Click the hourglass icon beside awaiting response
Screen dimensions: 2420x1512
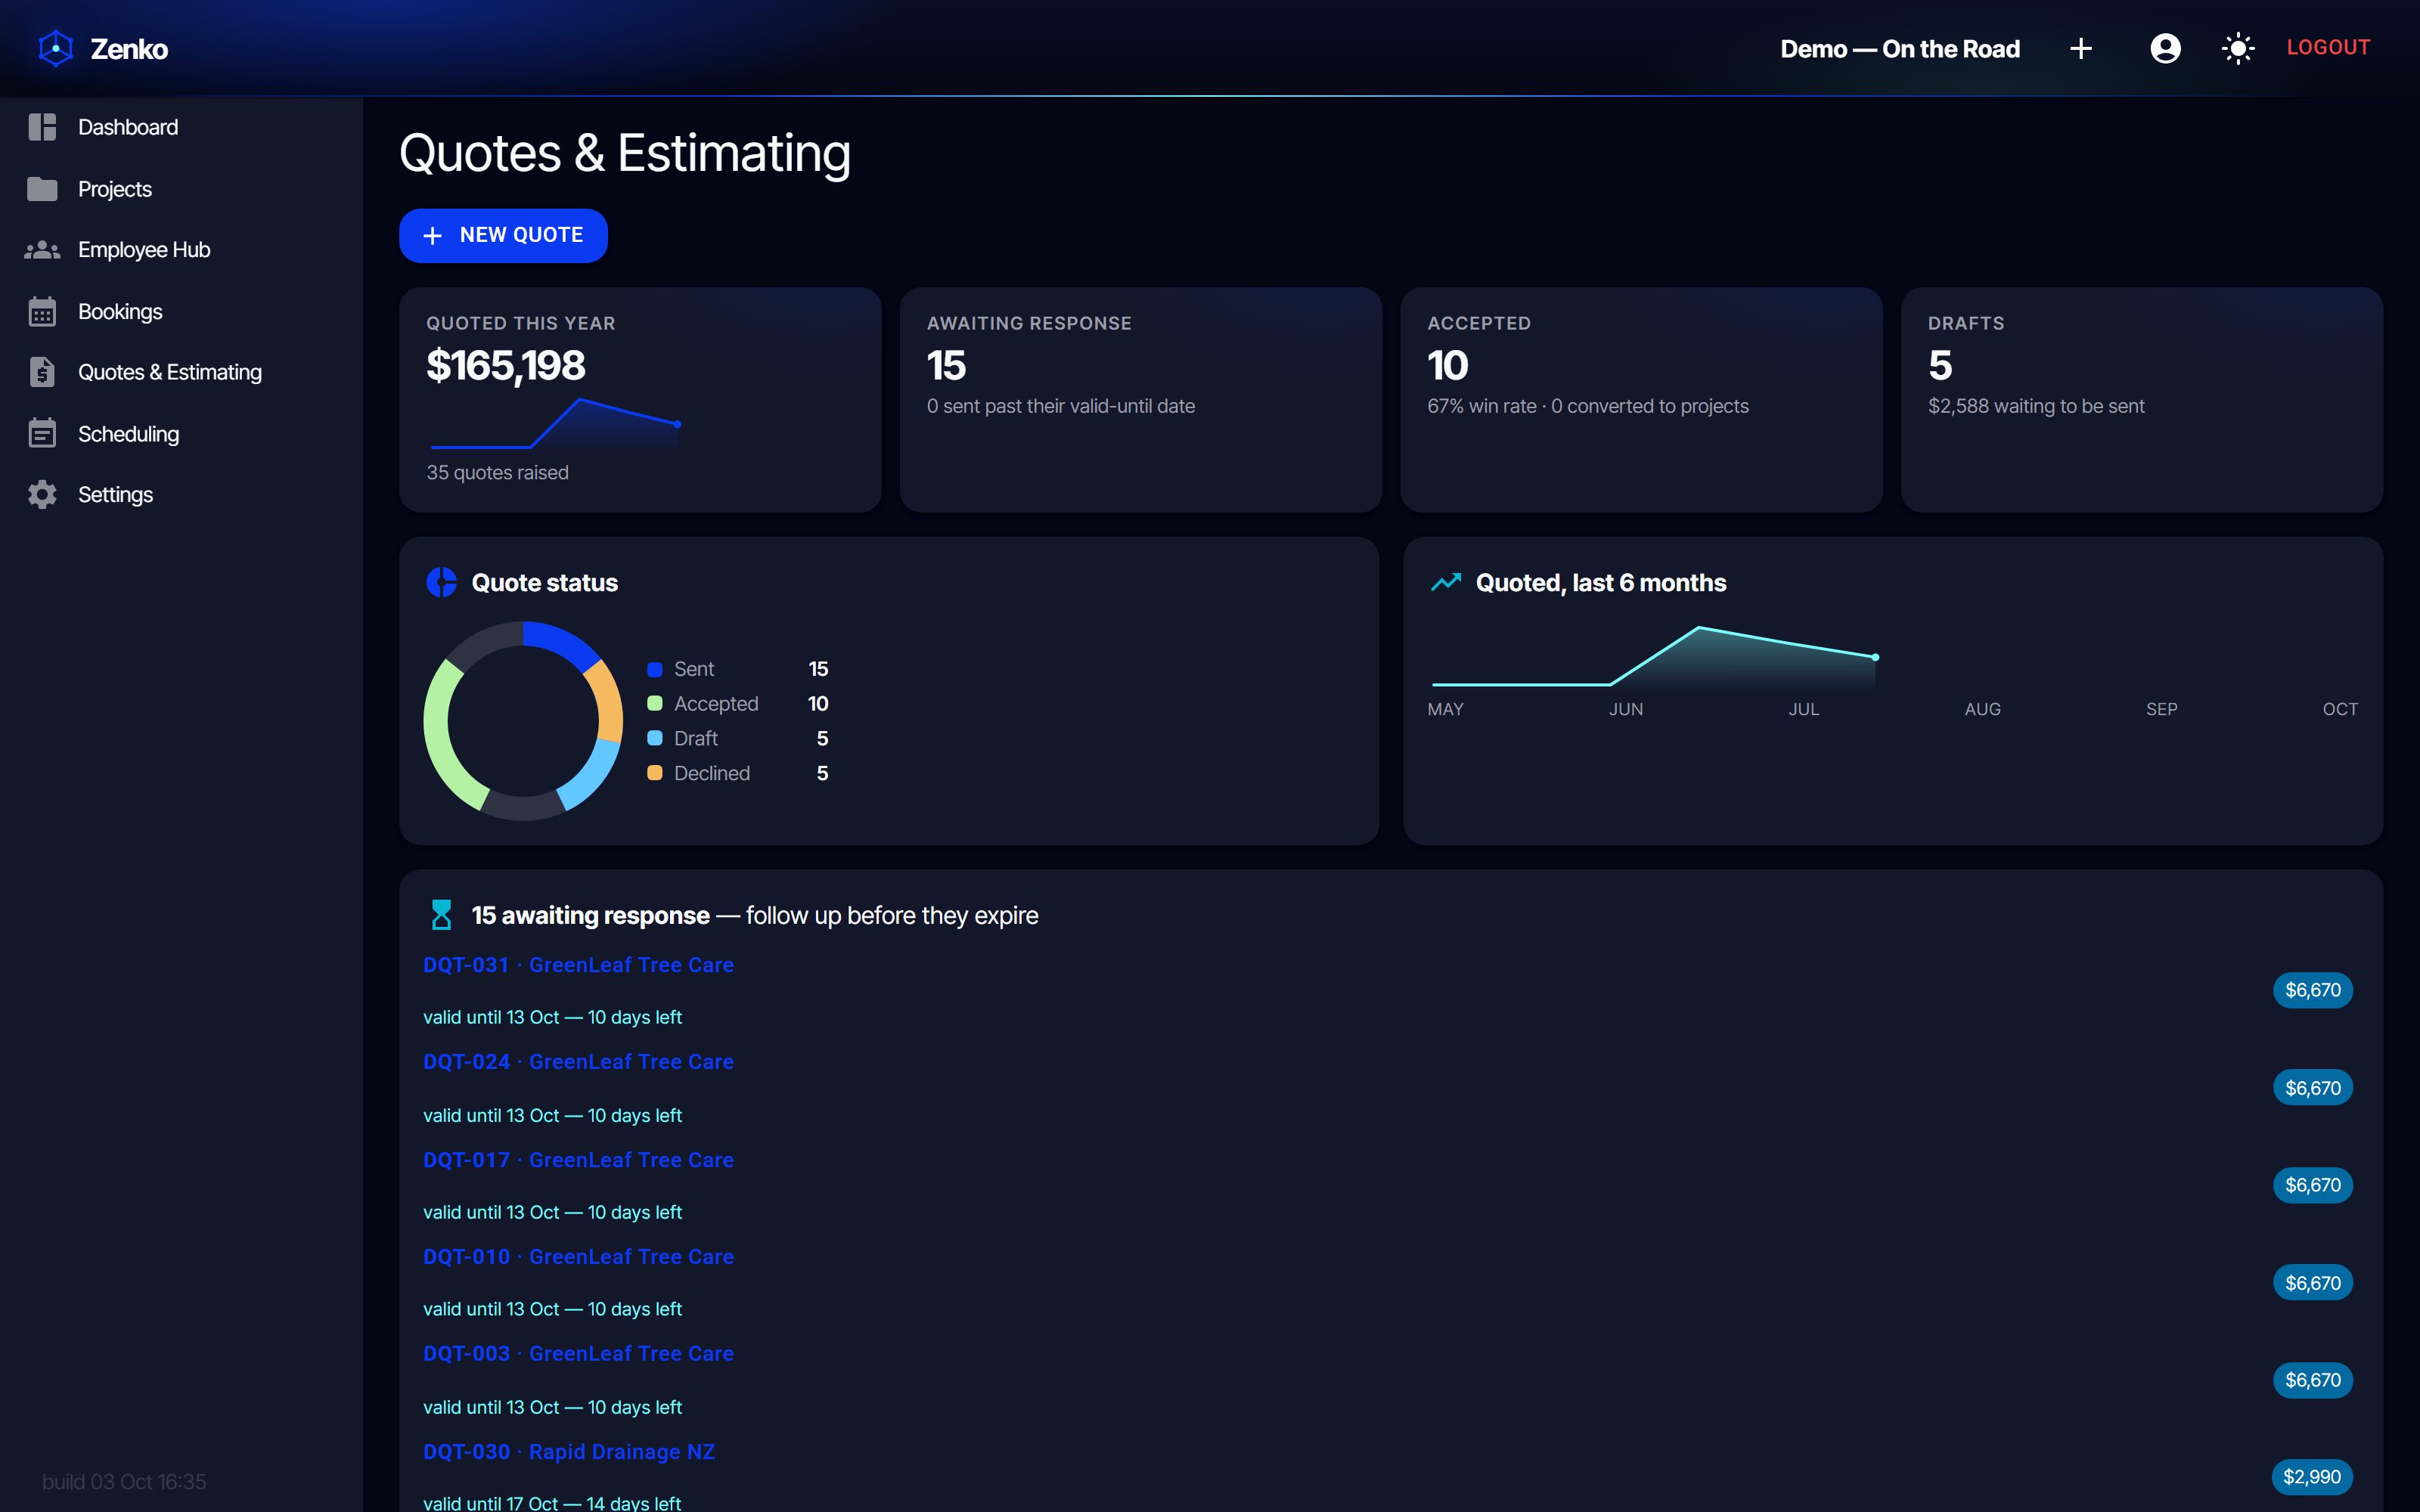pos(441,915)
